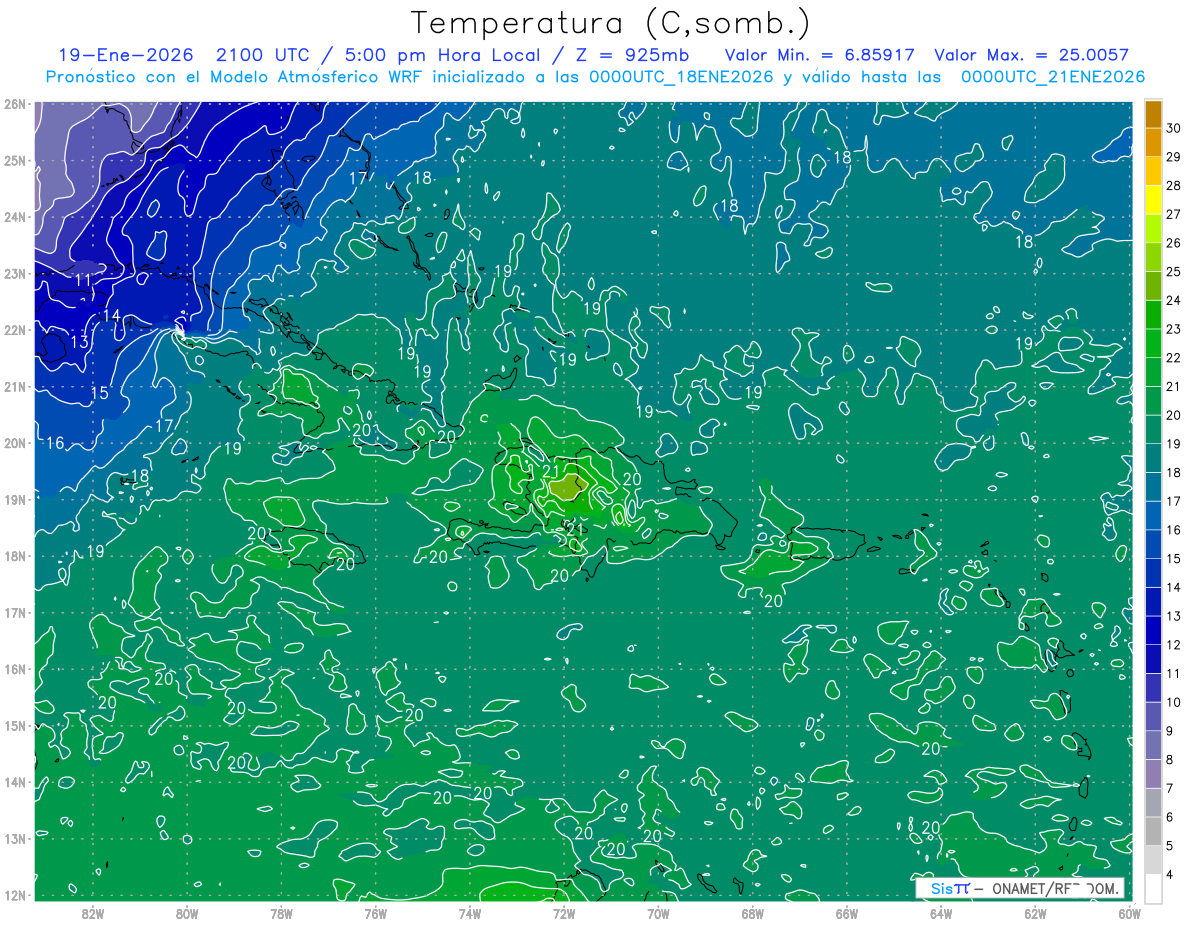Click the "64W" longitude axis label

941,913
